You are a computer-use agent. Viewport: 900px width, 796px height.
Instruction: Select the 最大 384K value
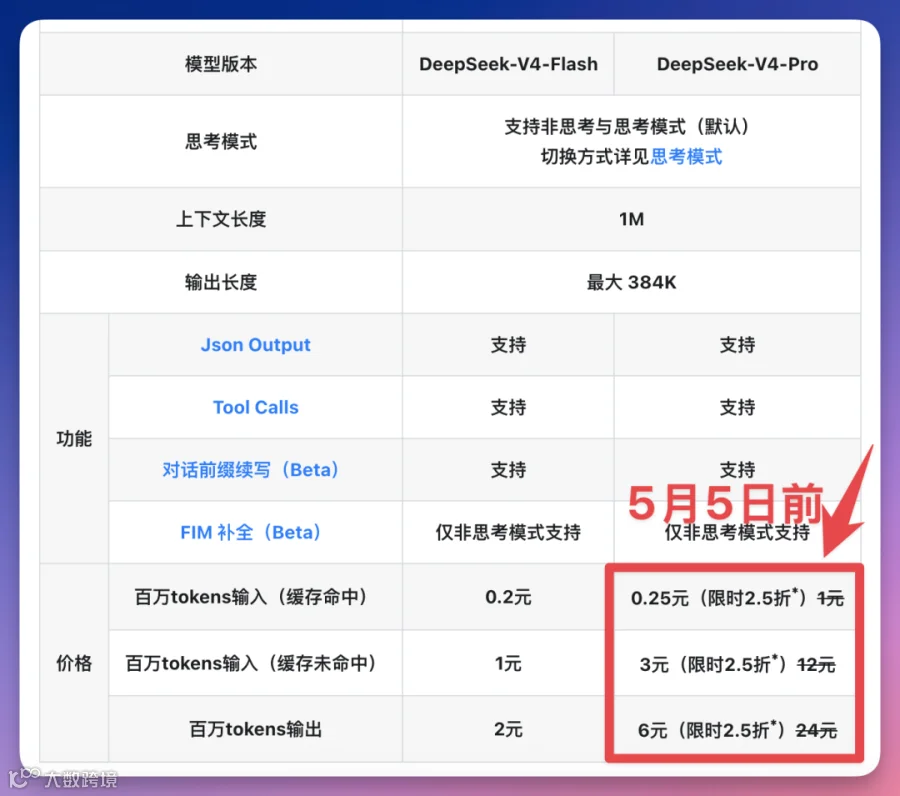tap(631, 282)
